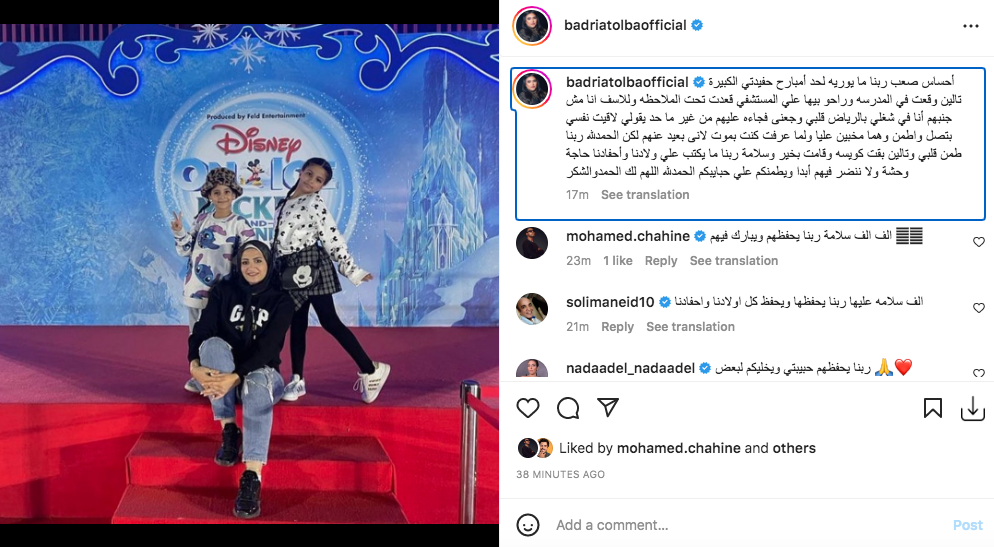This screenshot has width=994, height=547.
Task: Reply to mohamed.chahine's comment
Action: [x=661, y=261]
